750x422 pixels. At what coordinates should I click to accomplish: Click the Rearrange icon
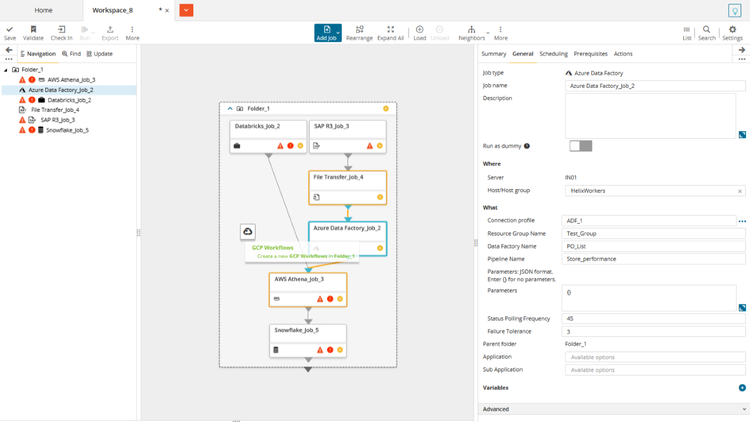[359, 33]
